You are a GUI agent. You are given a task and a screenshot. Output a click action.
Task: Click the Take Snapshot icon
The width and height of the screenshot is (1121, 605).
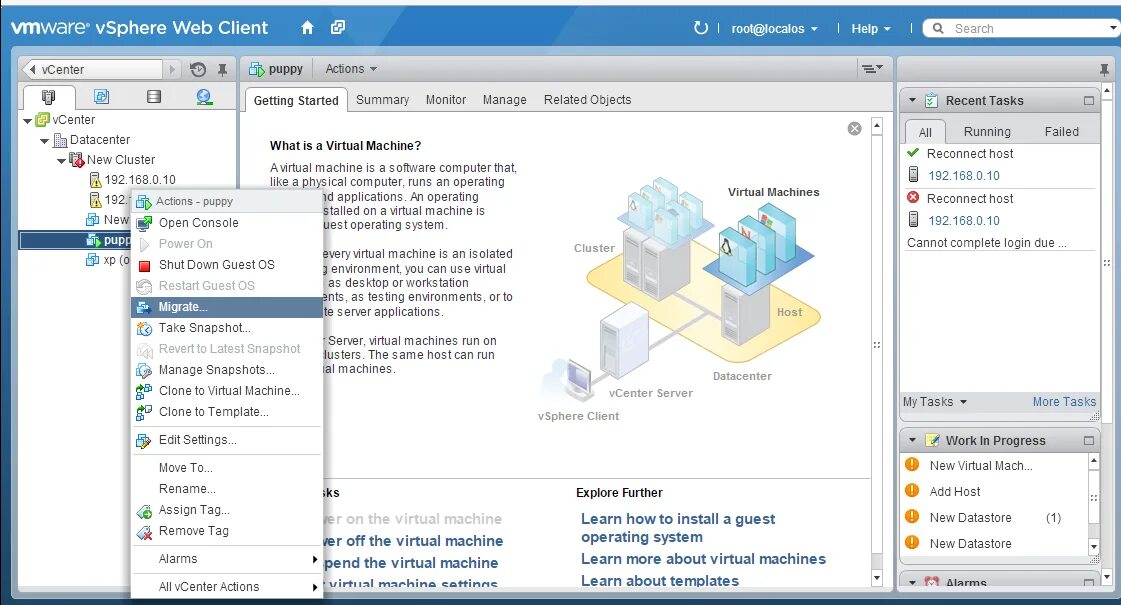pos(144,328)
